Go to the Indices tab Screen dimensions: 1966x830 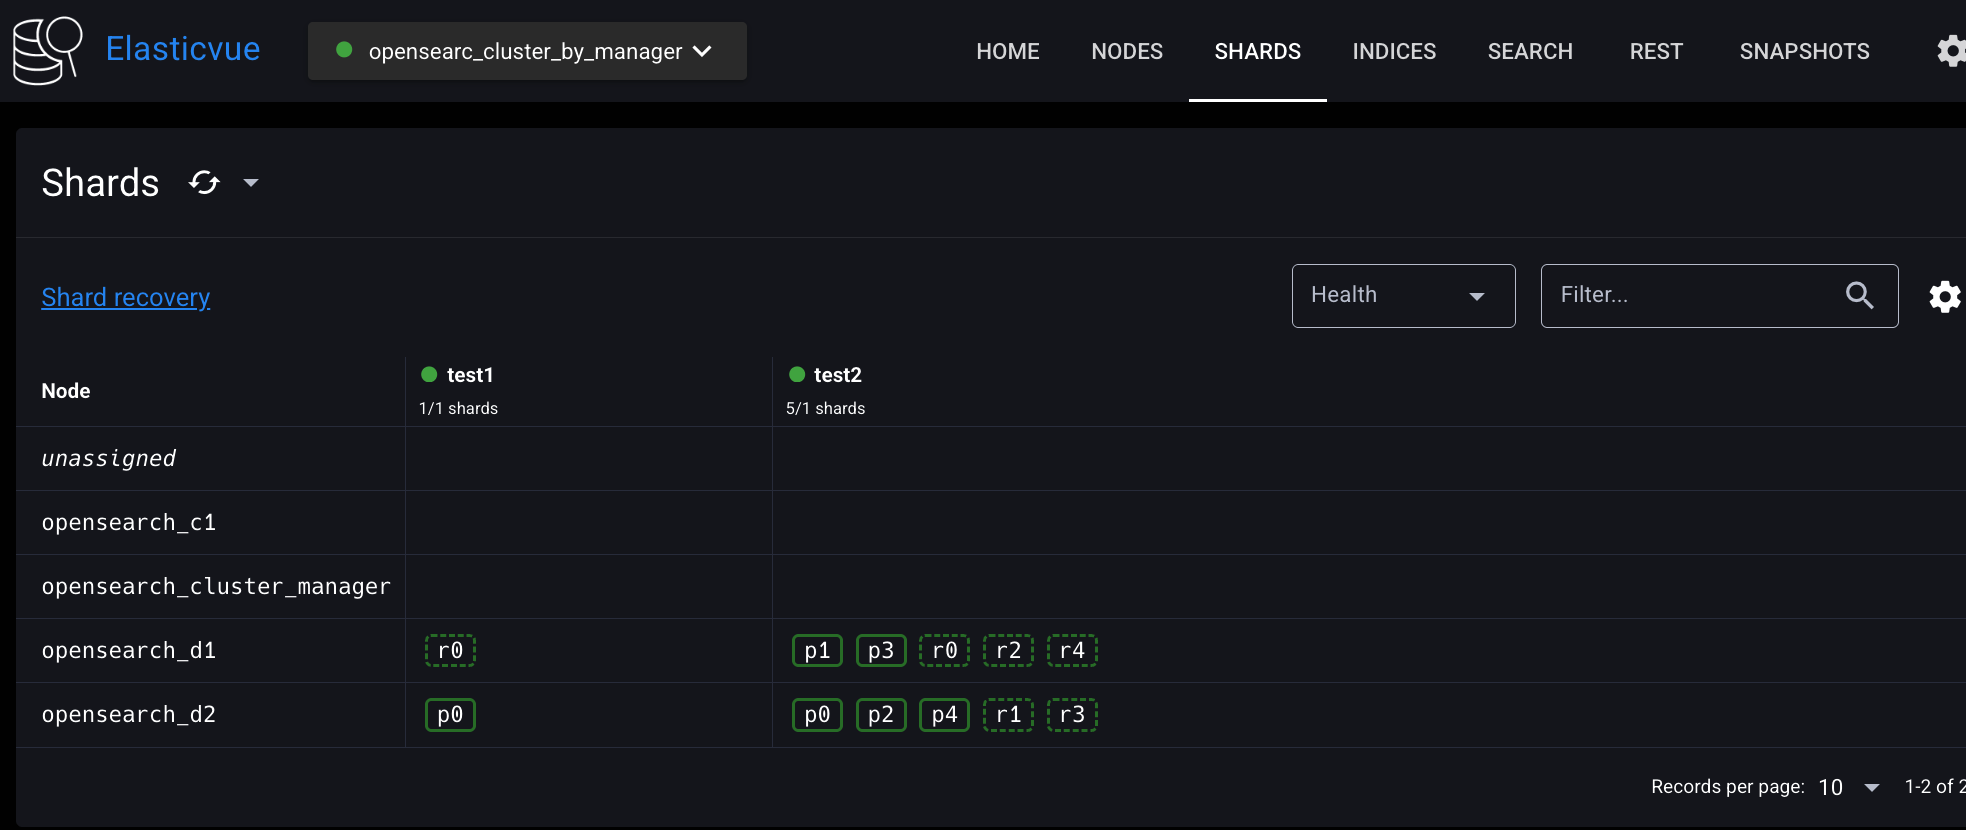1394,51
